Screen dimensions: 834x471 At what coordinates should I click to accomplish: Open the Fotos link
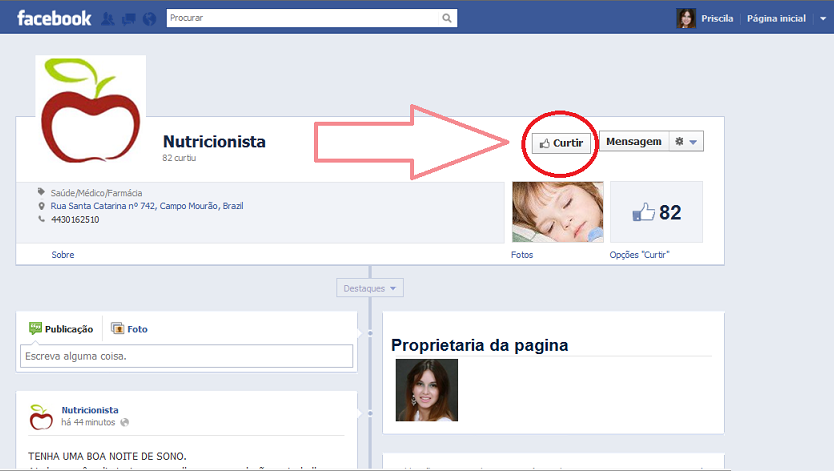point(522,255)
